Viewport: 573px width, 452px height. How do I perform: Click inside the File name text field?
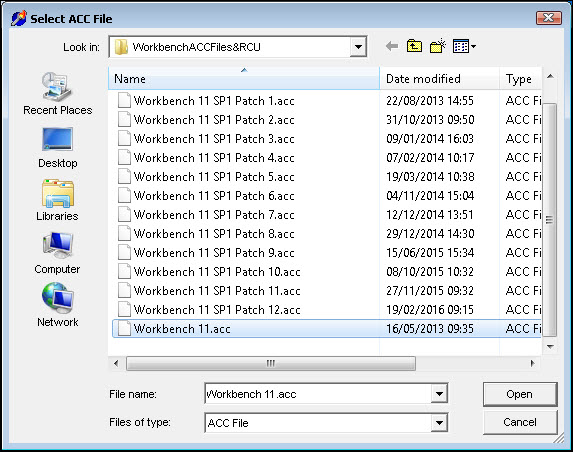(x=318, y=394)
